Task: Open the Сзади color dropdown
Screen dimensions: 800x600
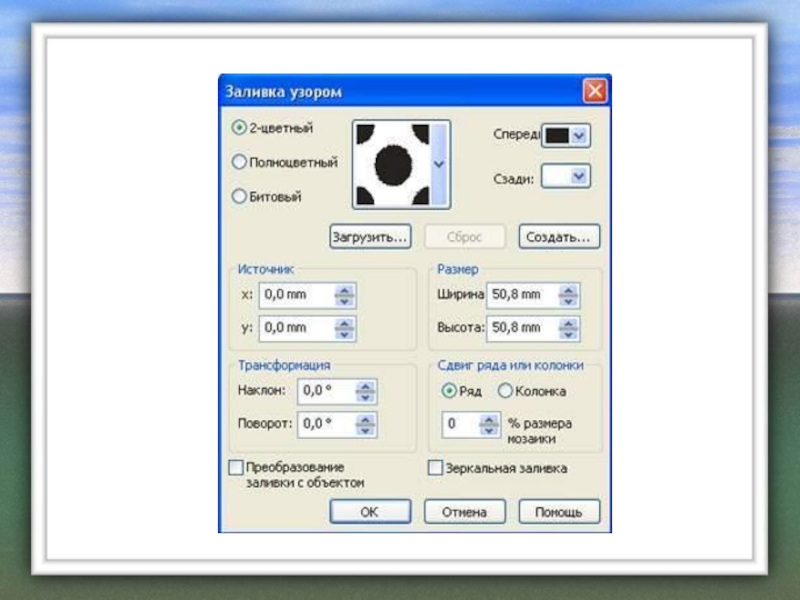Action: tap(579, 177)
